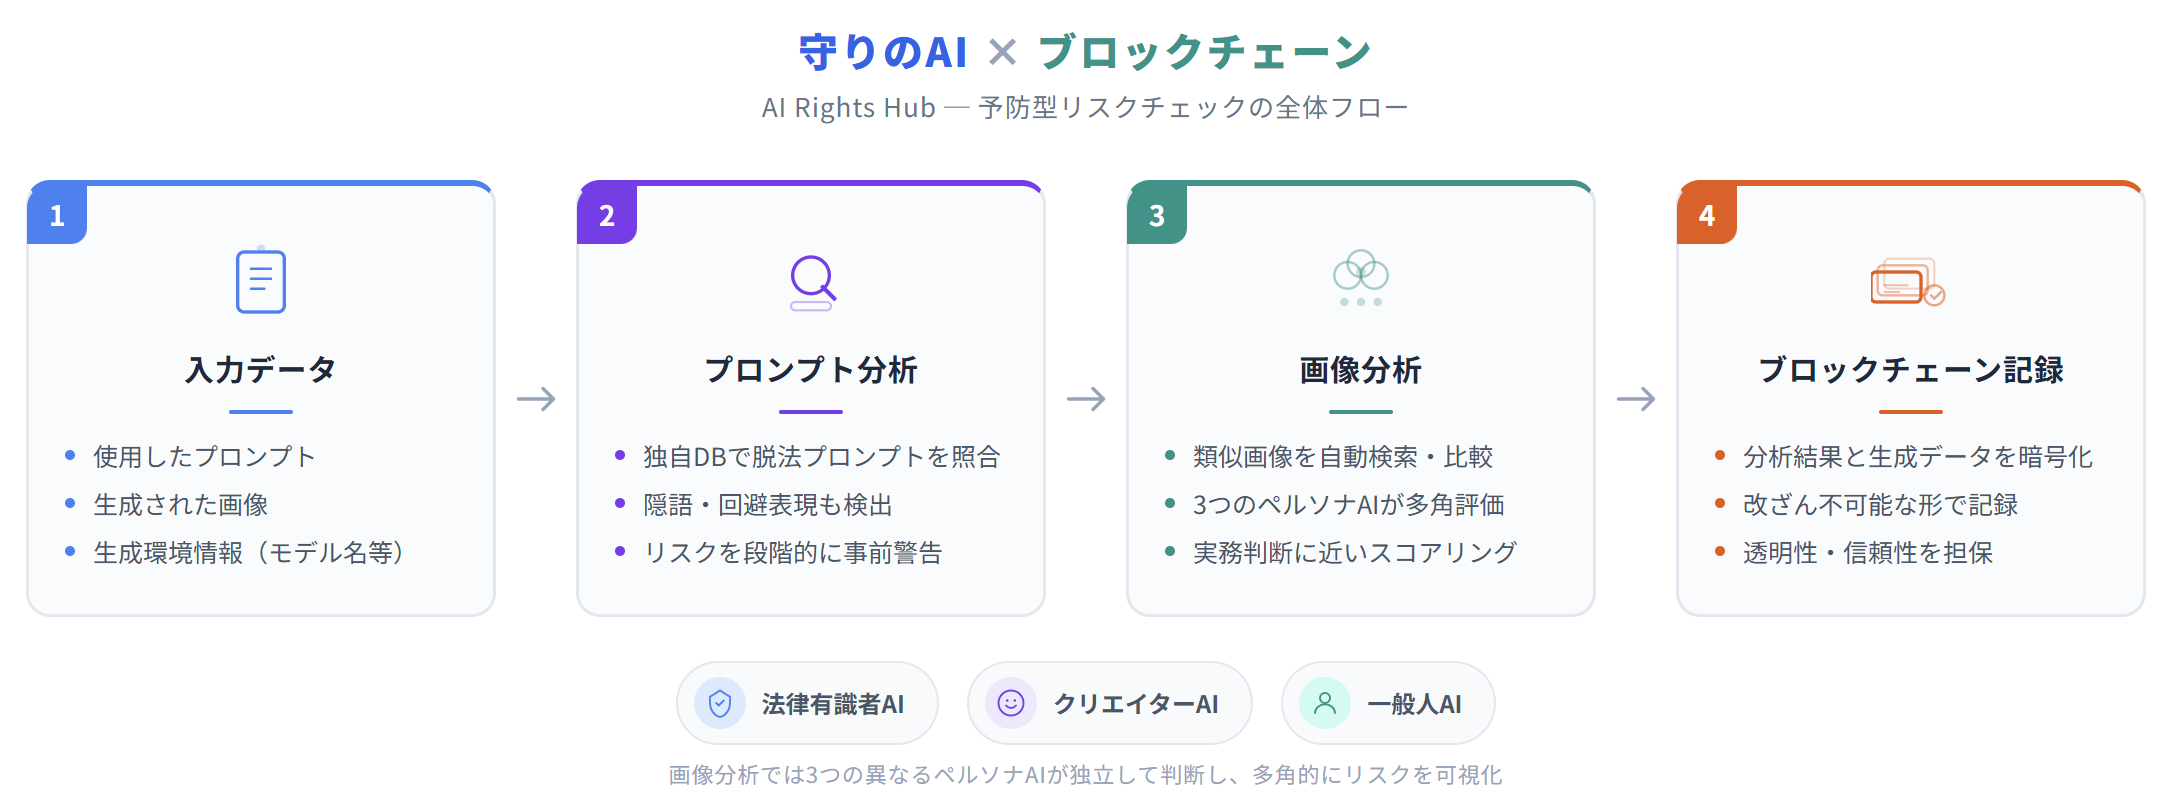The width and height of the screenshot is (2178, 811).
Task: Click the arrow pointing to step 4
Action: pos(1636,399)
